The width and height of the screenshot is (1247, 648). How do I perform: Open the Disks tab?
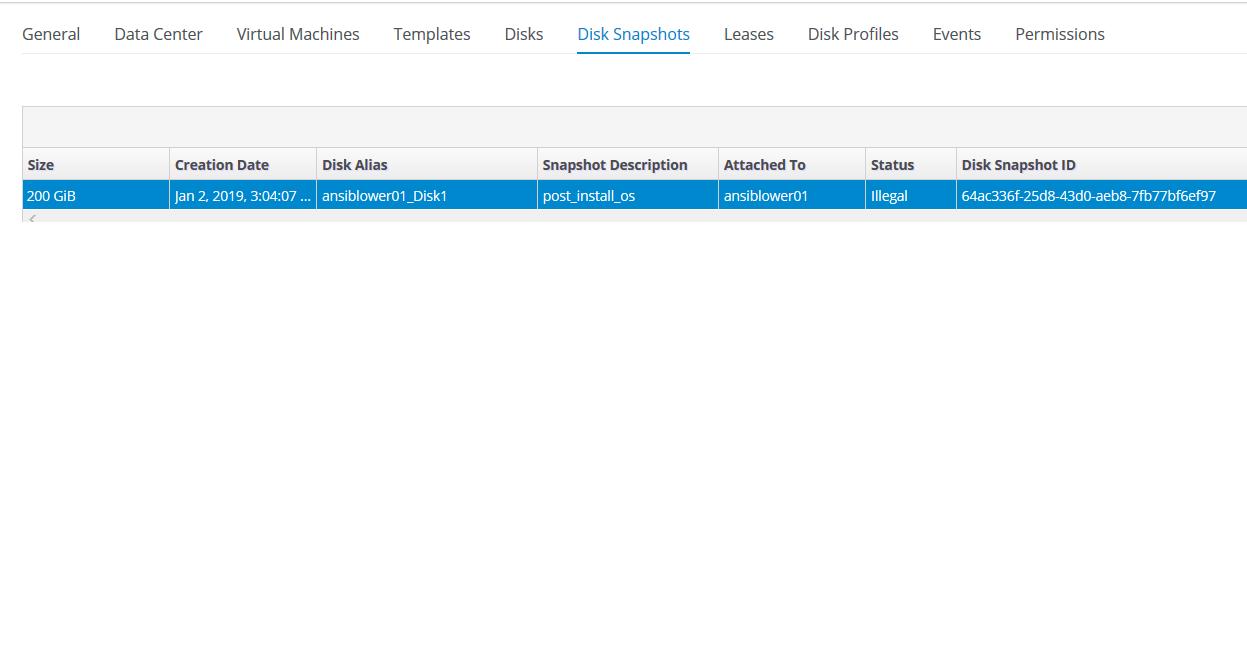[524, 34]
